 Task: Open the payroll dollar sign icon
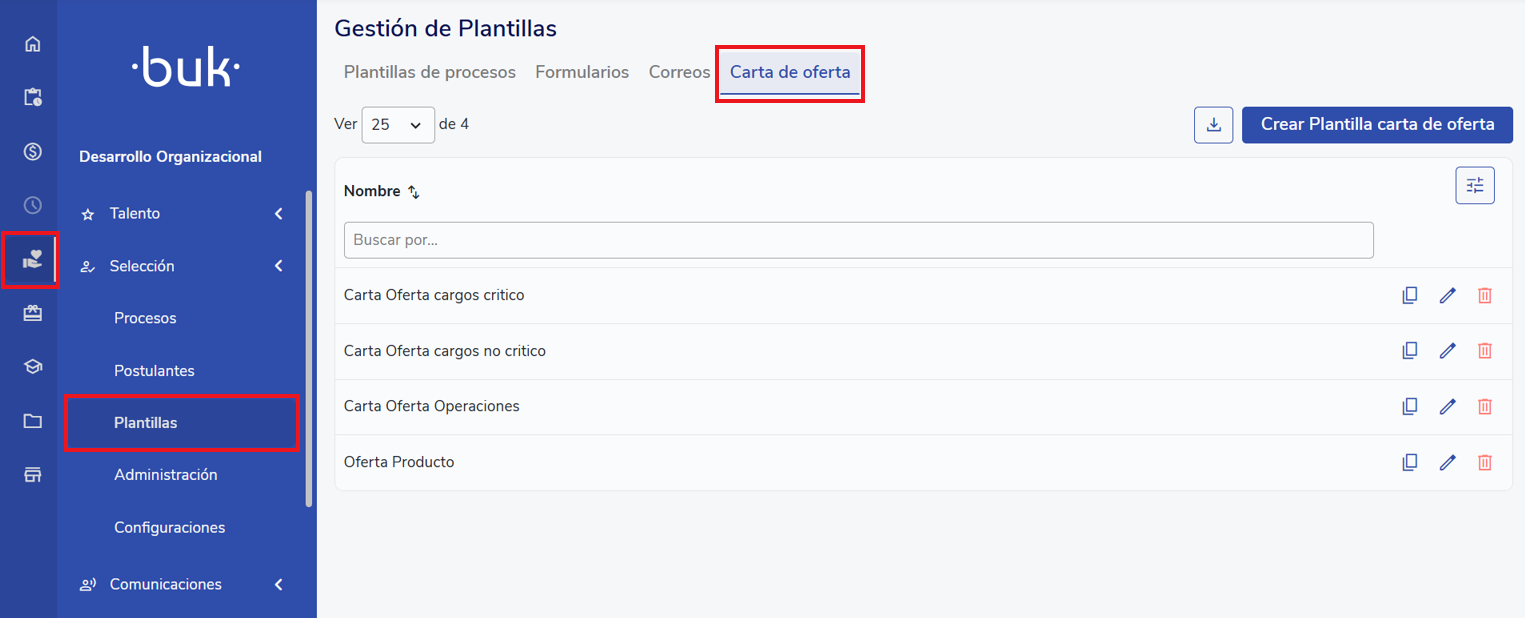pyautogui.click(x=33, y=152)
